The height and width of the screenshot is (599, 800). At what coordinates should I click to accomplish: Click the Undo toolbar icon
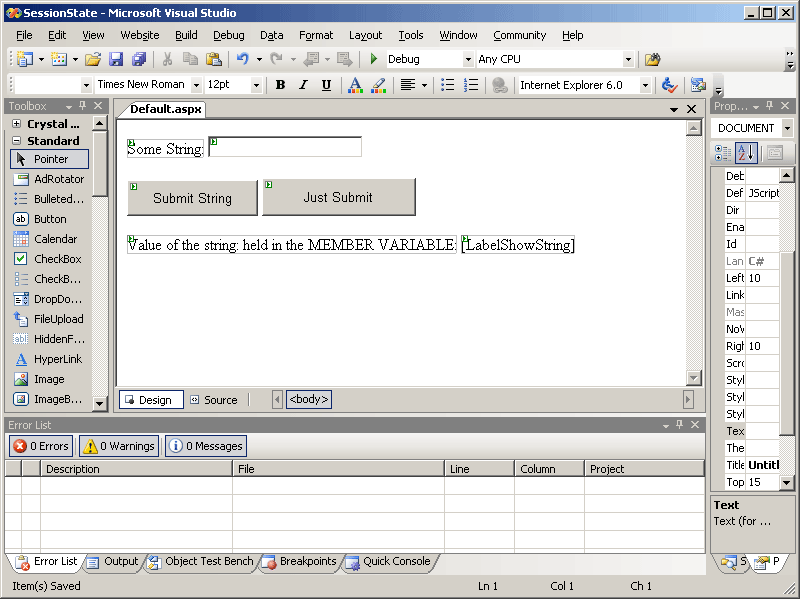coord(243,60)
